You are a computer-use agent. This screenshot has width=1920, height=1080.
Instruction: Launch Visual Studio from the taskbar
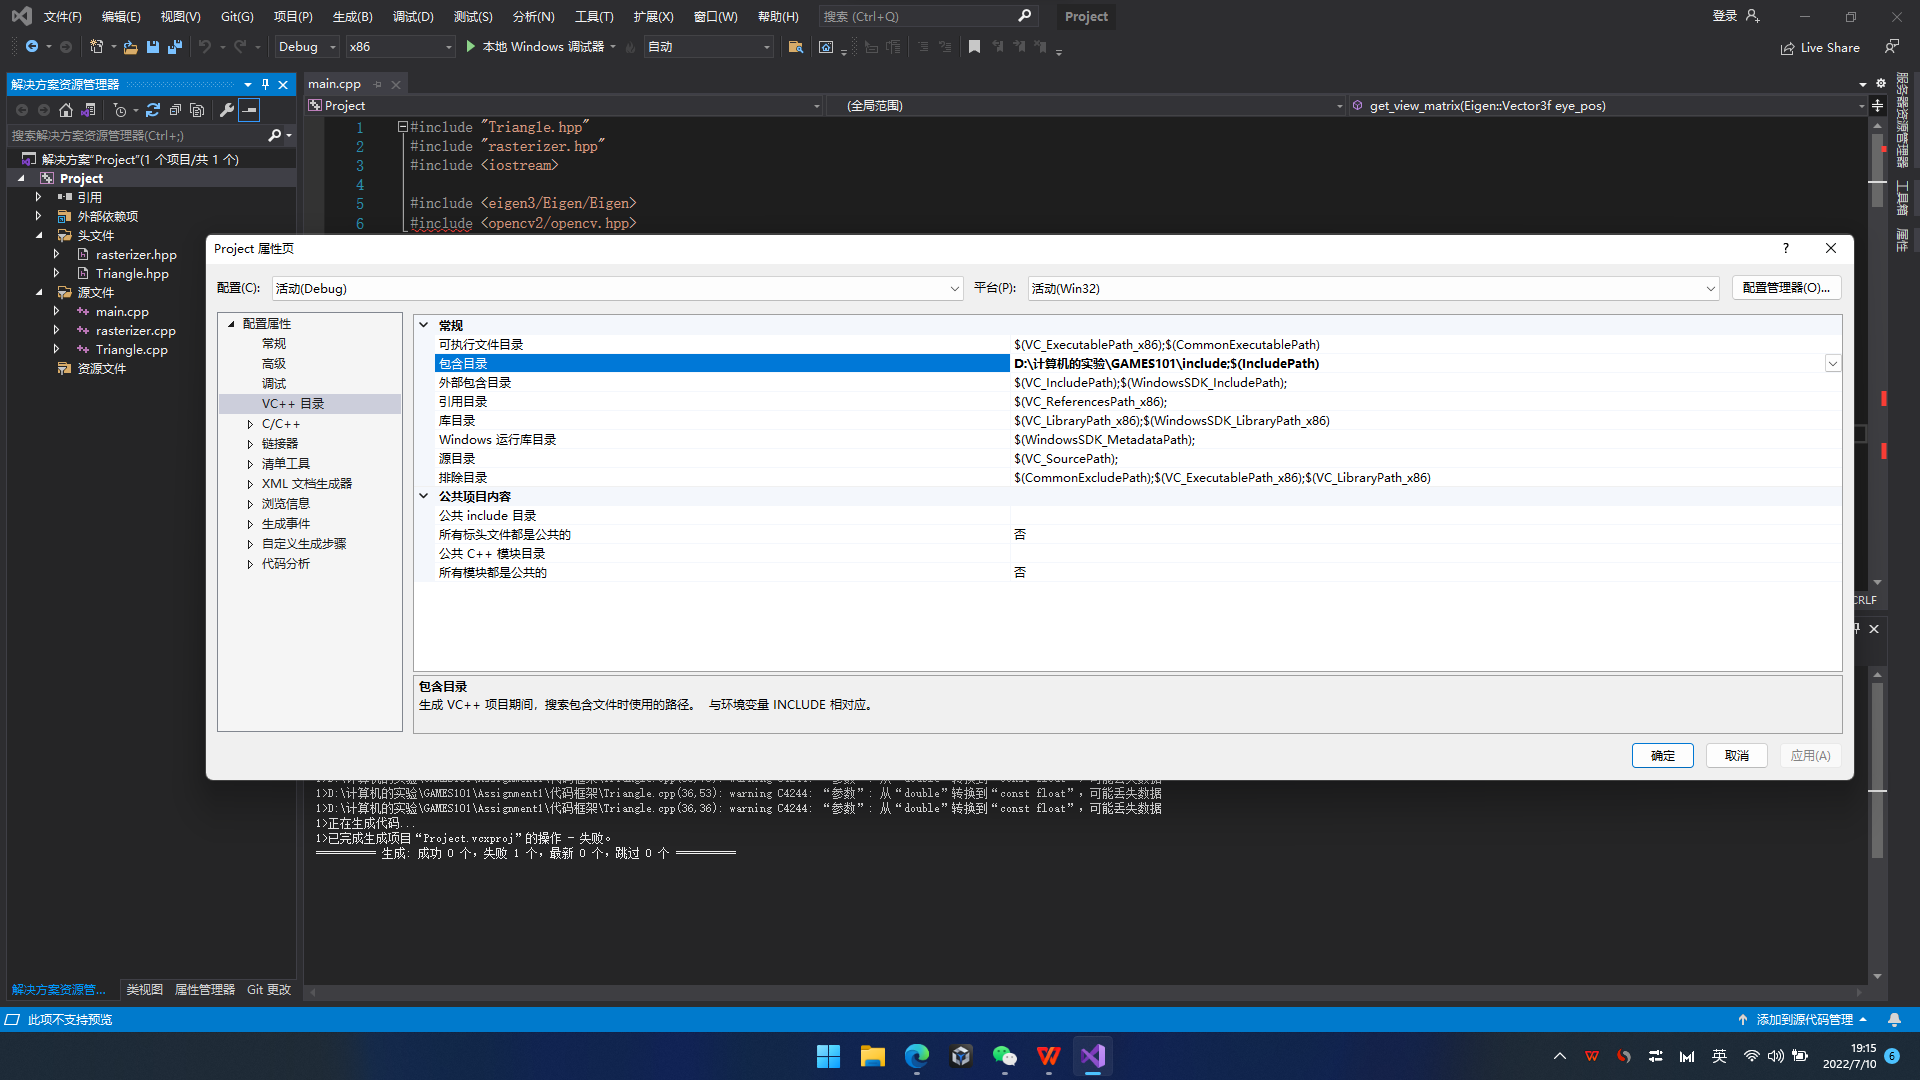[x=1093, y=1056]
